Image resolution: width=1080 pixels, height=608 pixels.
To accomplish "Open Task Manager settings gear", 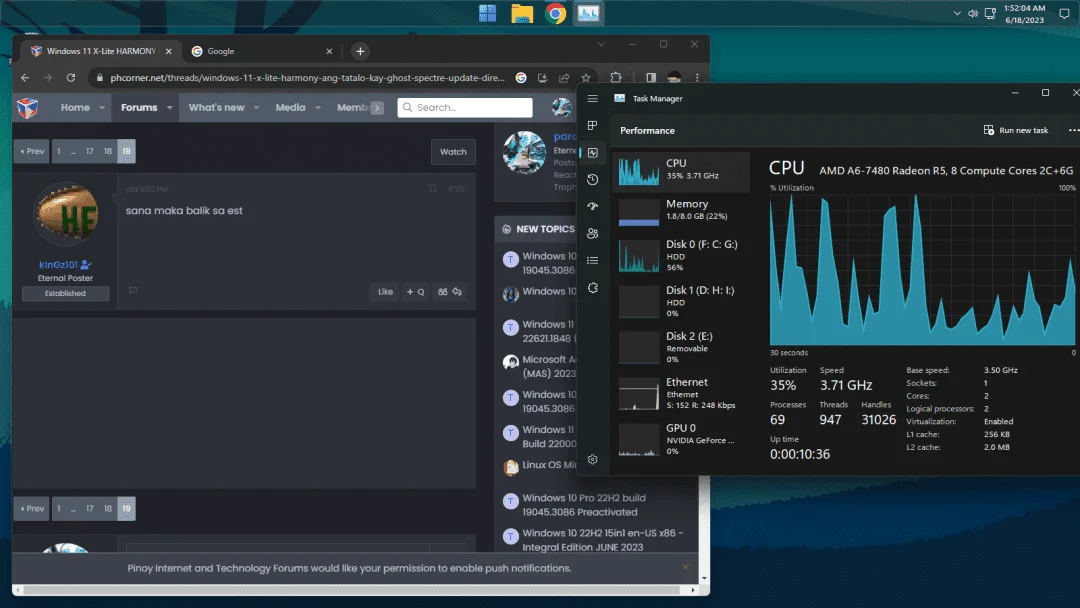I will 592,459.
